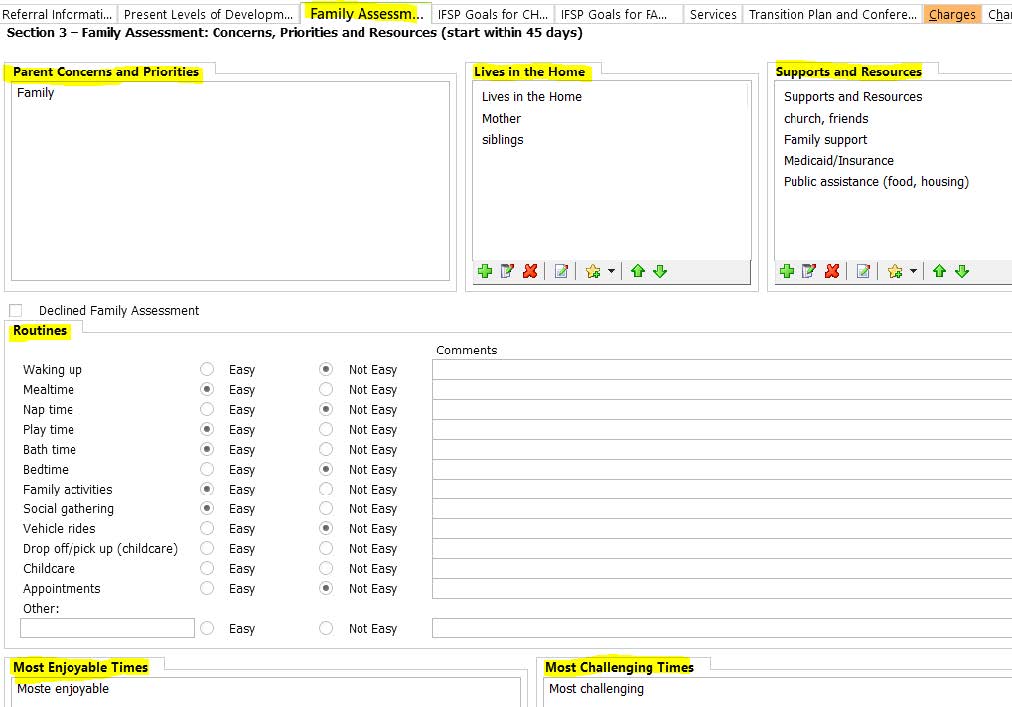Check the Declined Family Assessment box
This screenshot has width=1012, height=707.
[x=15, y=311]
